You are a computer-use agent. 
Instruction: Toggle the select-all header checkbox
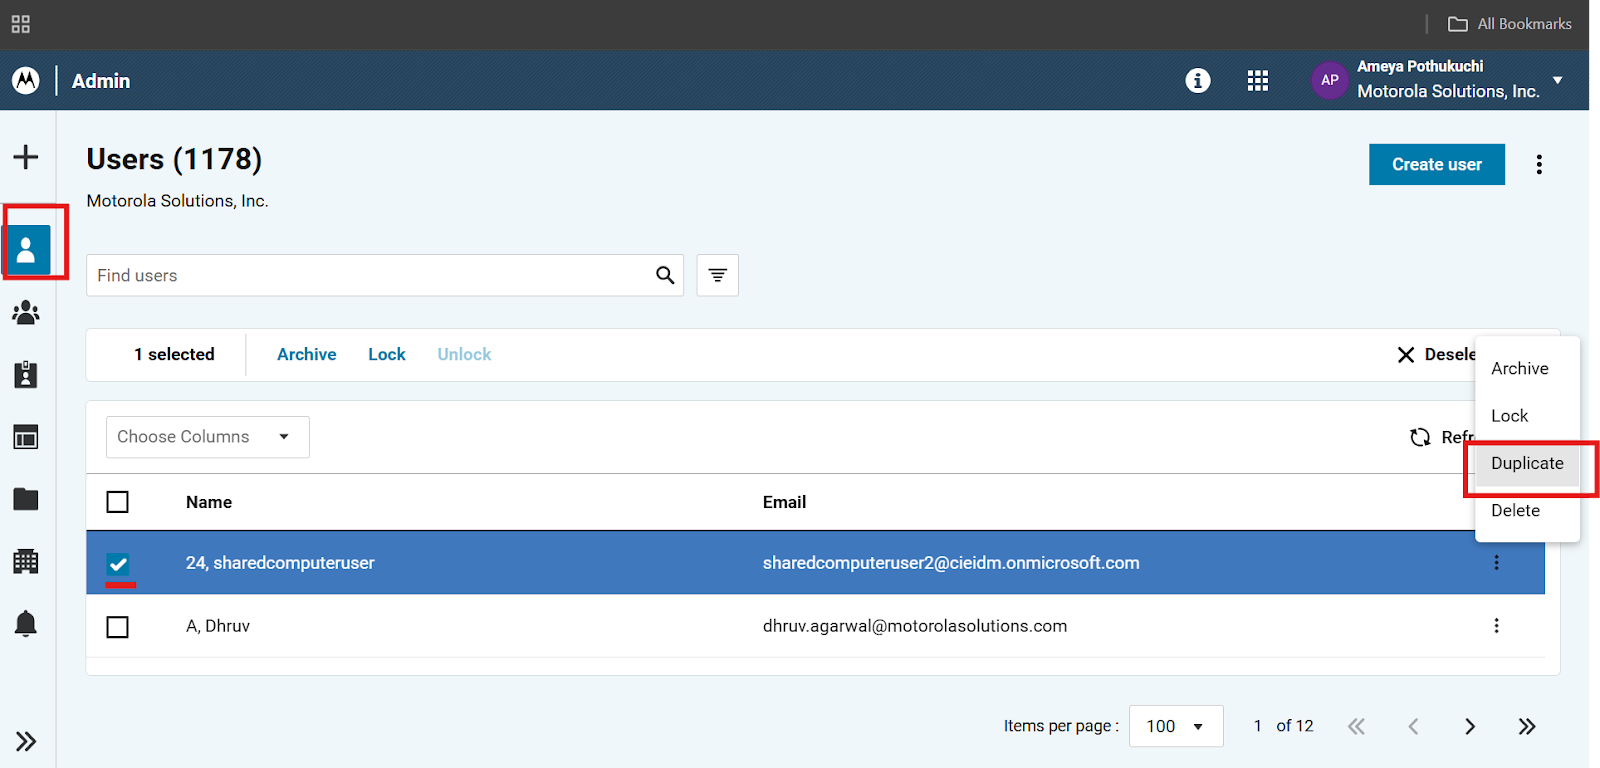pos(118,502)
